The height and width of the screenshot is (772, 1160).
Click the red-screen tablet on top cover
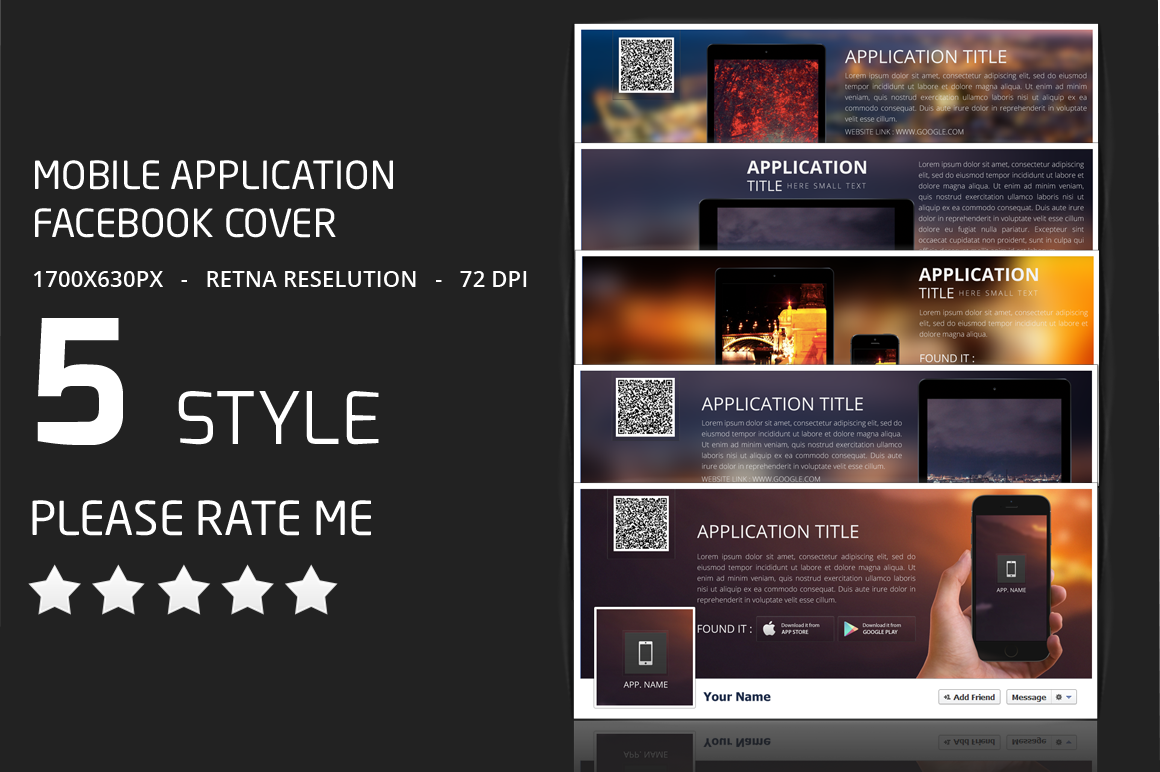coord(767,101)
